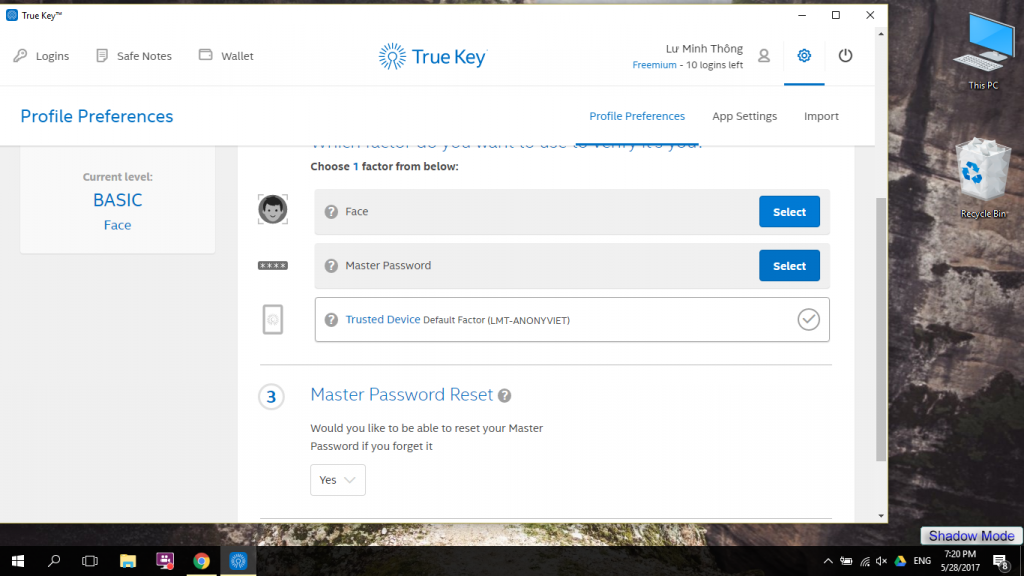This screenshot has width=1024, height=576.
Task: Select the Face verification factor
Action: pyautogui.click(x=789, y=211)
